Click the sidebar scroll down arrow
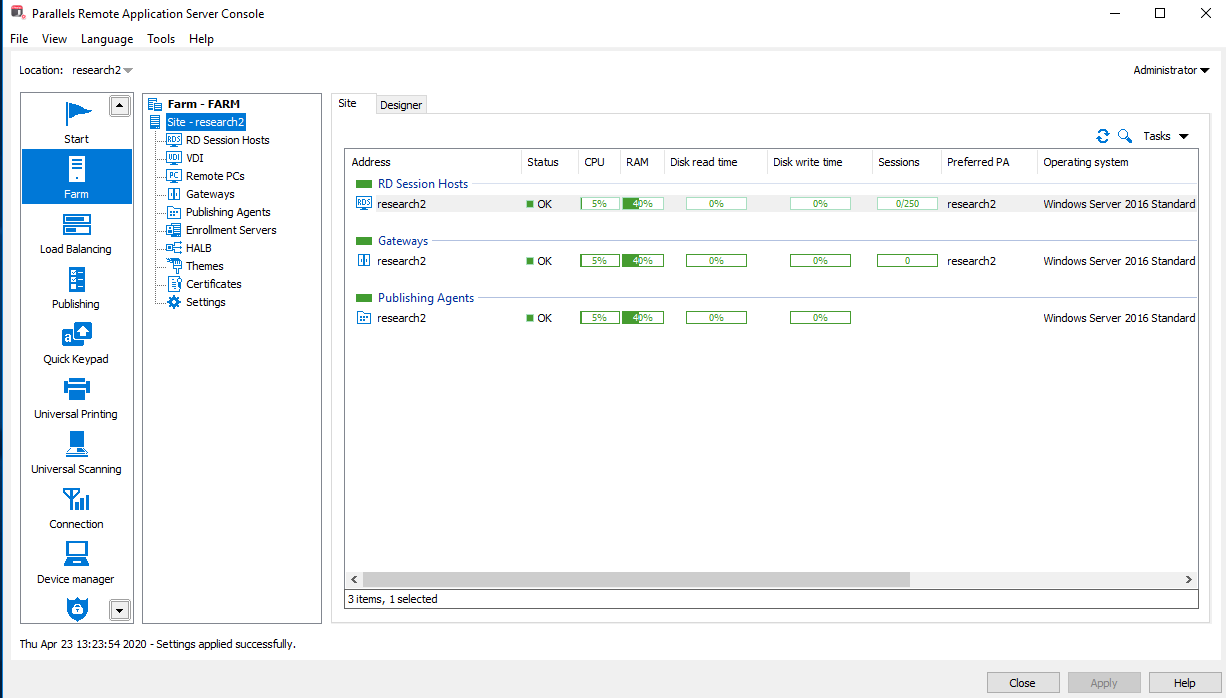 tap(120, 609)
